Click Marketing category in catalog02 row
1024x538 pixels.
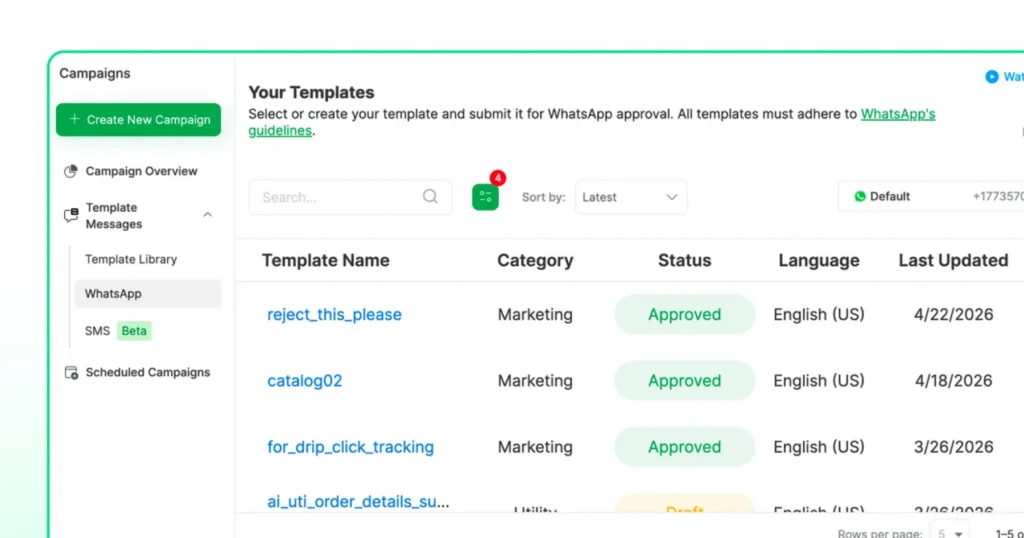point(535,381)
